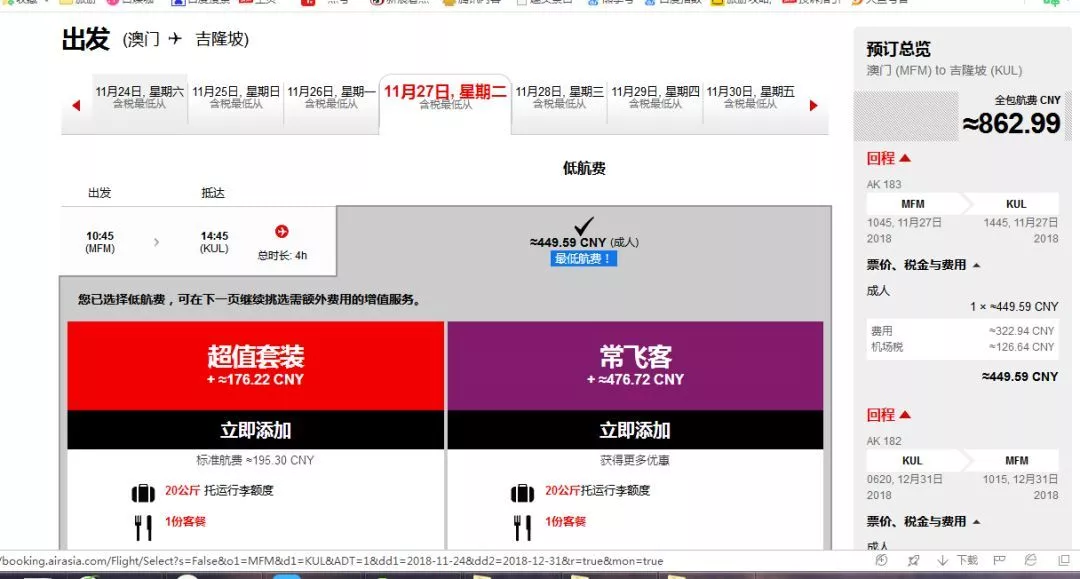This screenshot has width=1080, height=579.
Task: Go to previous dates with left red arrow
Action: (76, 105)
